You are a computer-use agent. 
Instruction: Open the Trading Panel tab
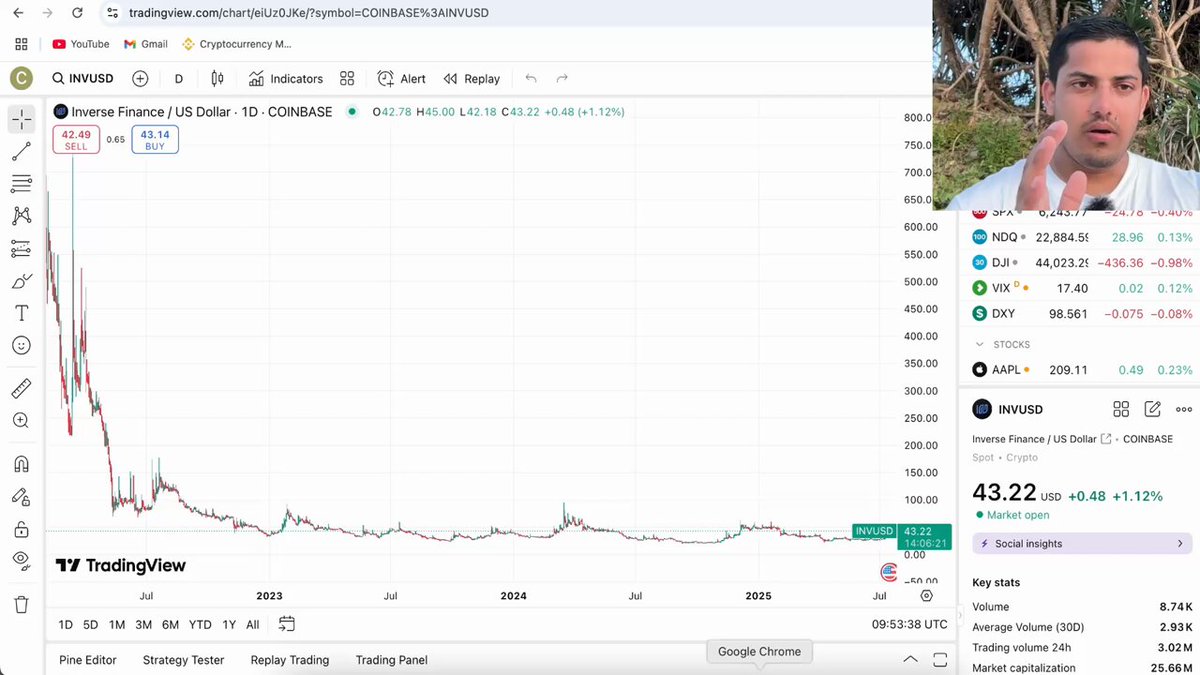392,660
